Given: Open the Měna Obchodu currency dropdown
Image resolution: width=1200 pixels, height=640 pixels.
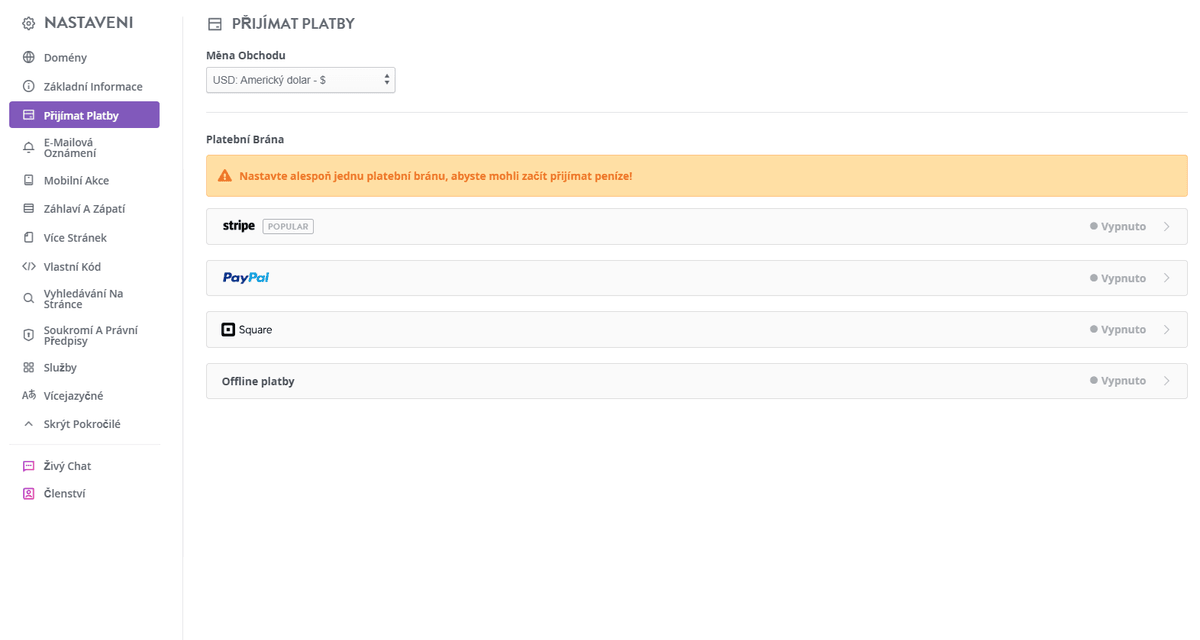Looking at the screenshot, I should click(300, 80).
